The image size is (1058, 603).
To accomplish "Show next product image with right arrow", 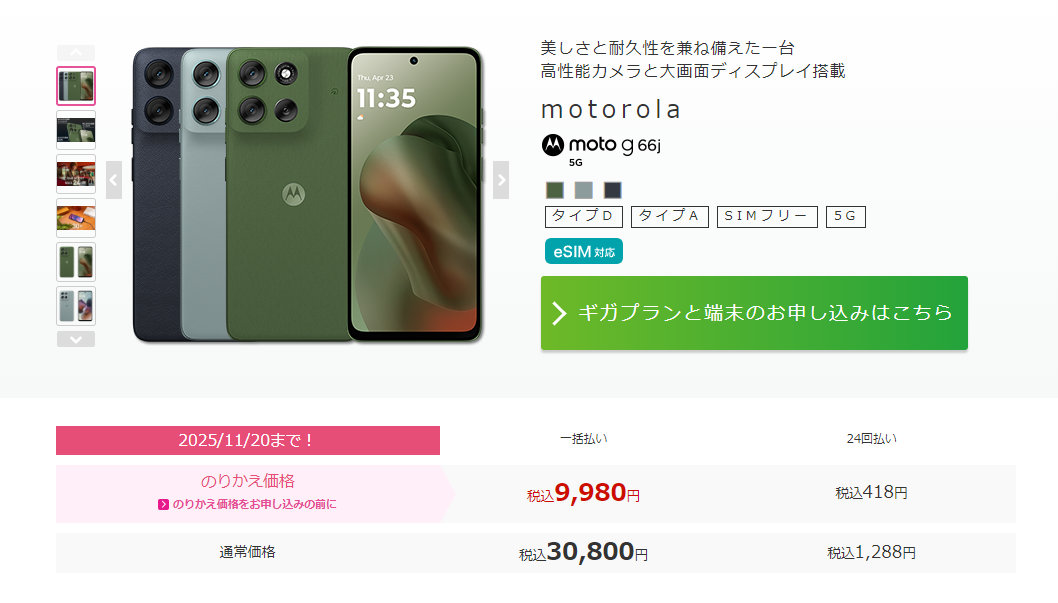I will click(501, 180).
